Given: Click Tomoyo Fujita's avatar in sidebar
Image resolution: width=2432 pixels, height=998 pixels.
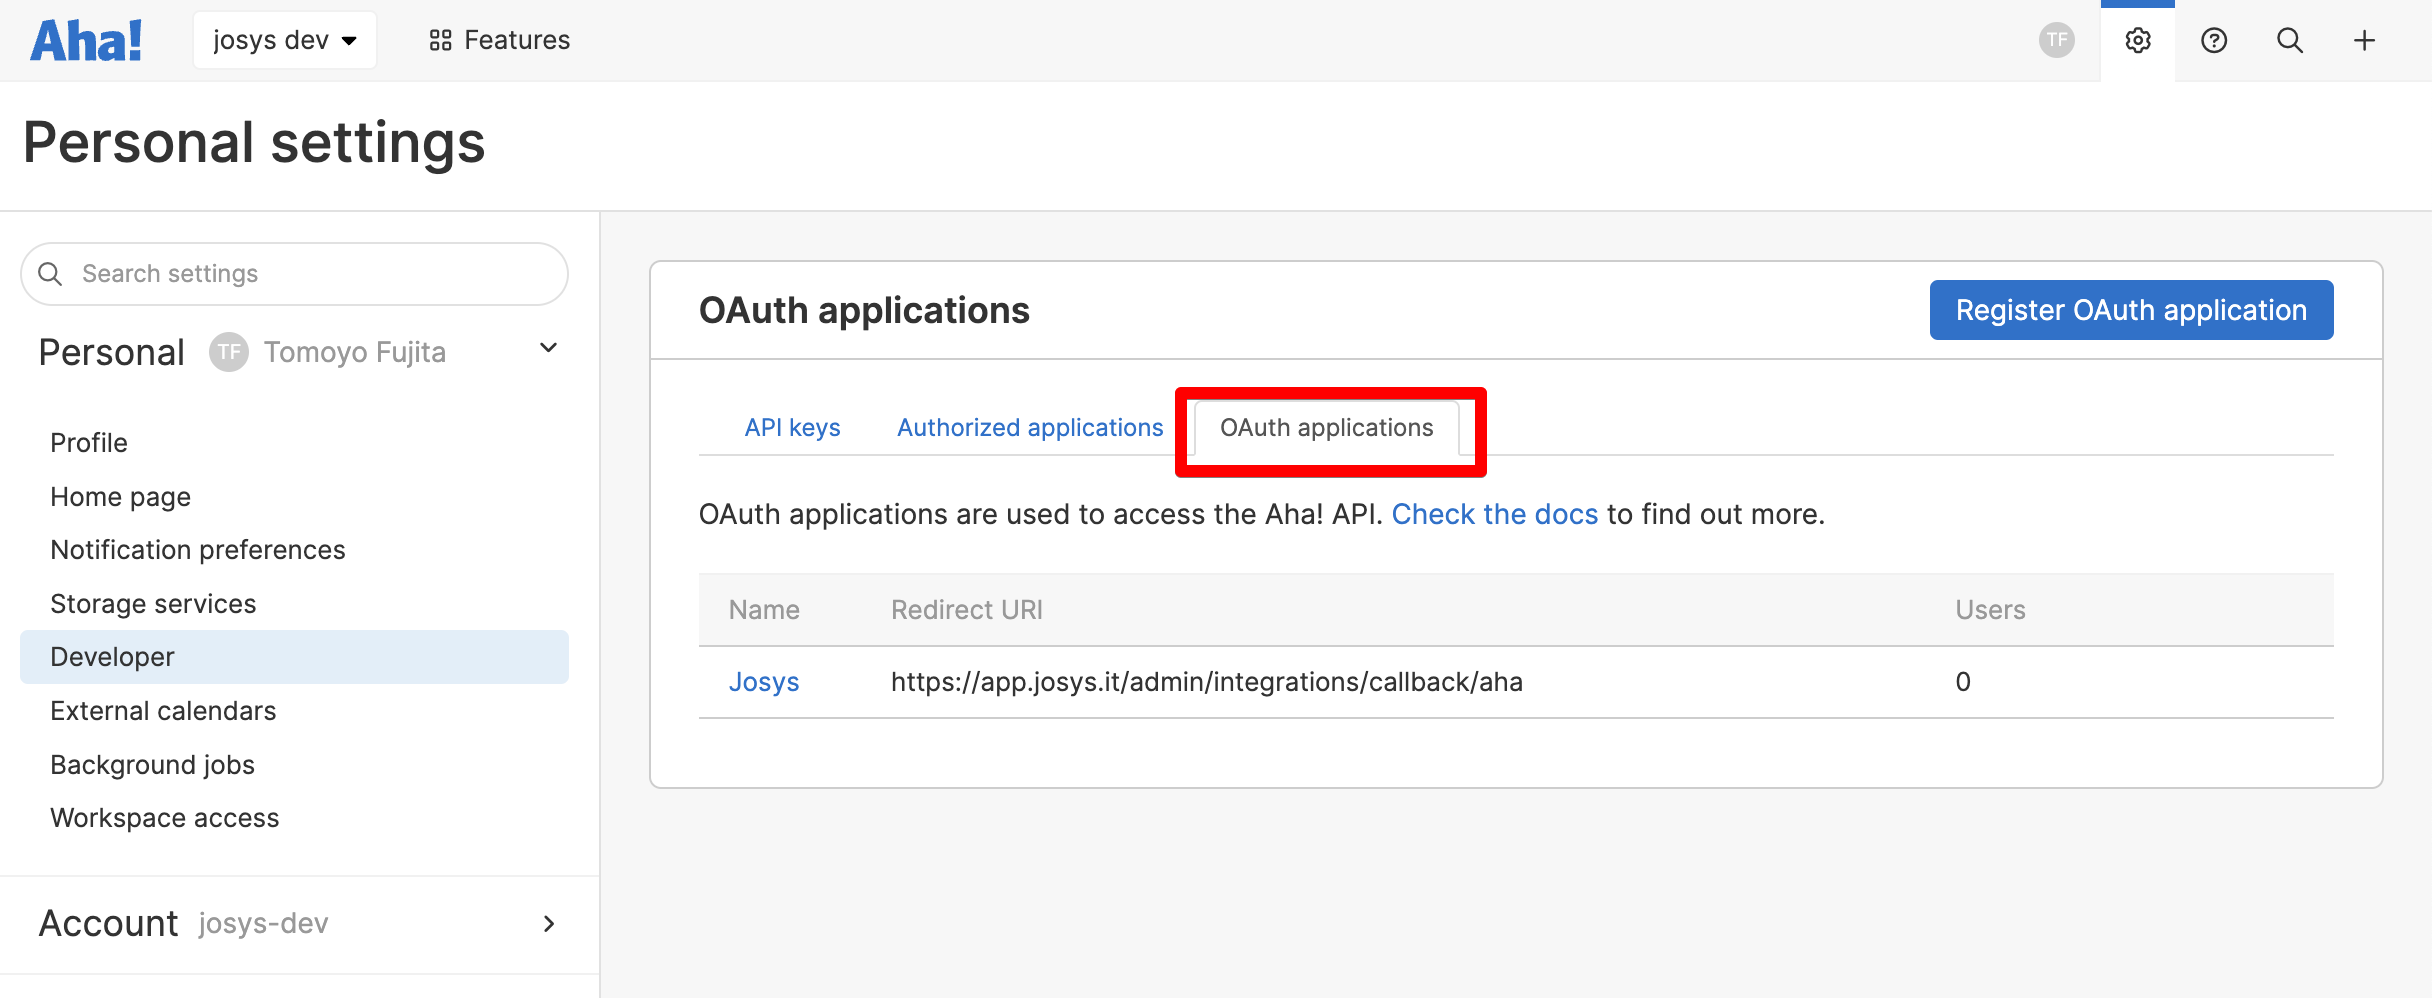Looking at the screenshot, I should pyautogui.click(x=229, y=352).
